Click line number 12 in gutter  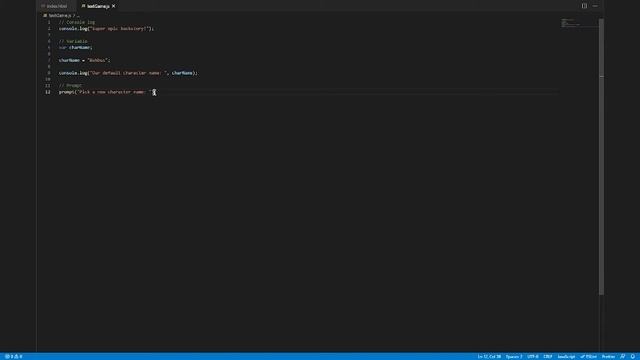coord(48,92)
